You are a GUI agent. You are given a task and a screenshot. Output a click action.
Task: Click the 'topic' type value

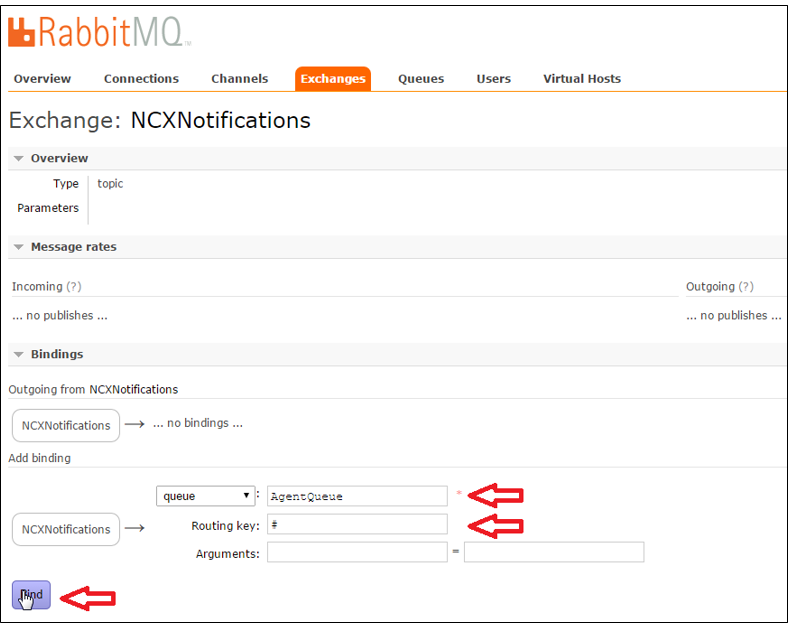pos(110,184)
